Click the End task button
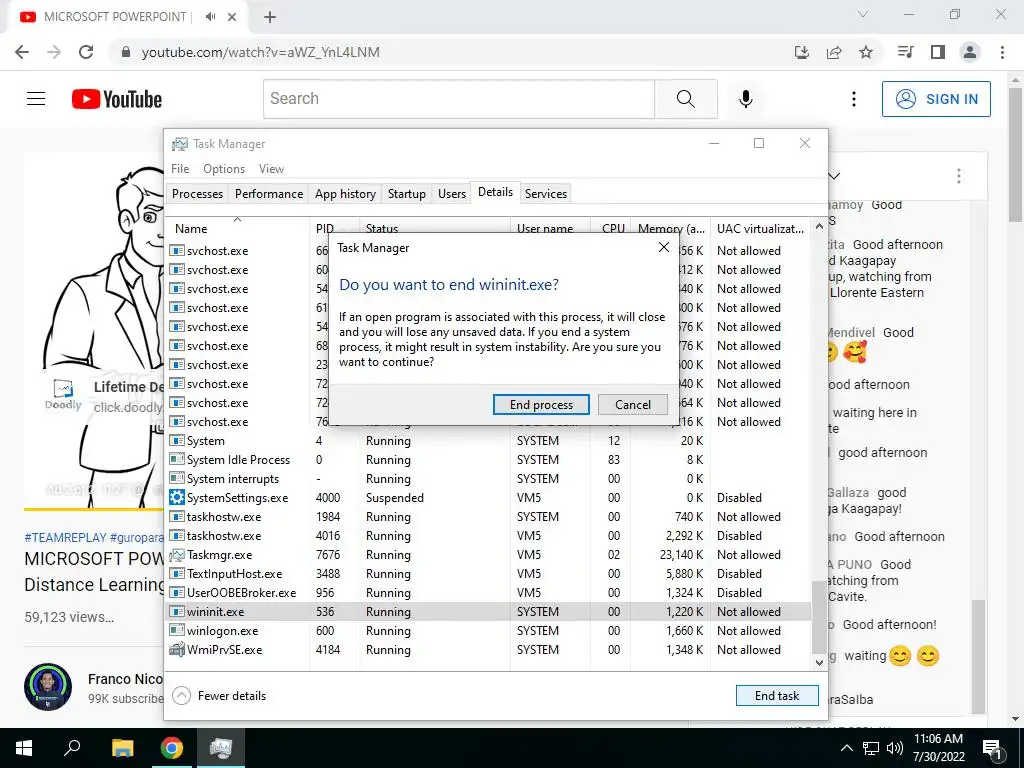The width and height of the screenshot is (1024, 768). (776, 696)
